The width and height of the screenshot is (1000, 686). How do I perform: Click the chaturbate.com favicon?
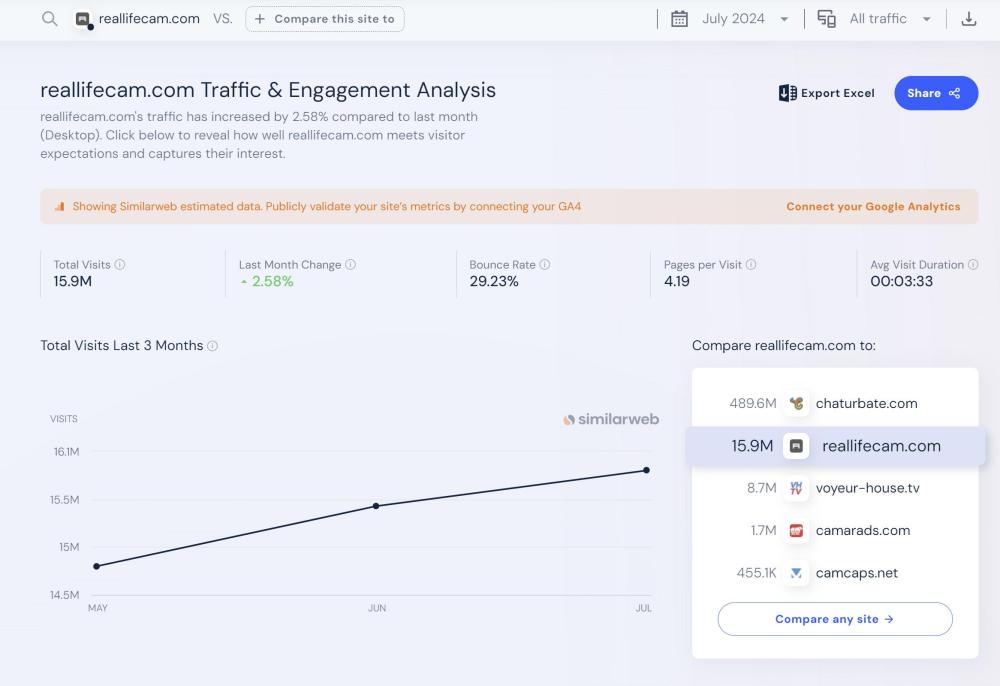point(796,404)
